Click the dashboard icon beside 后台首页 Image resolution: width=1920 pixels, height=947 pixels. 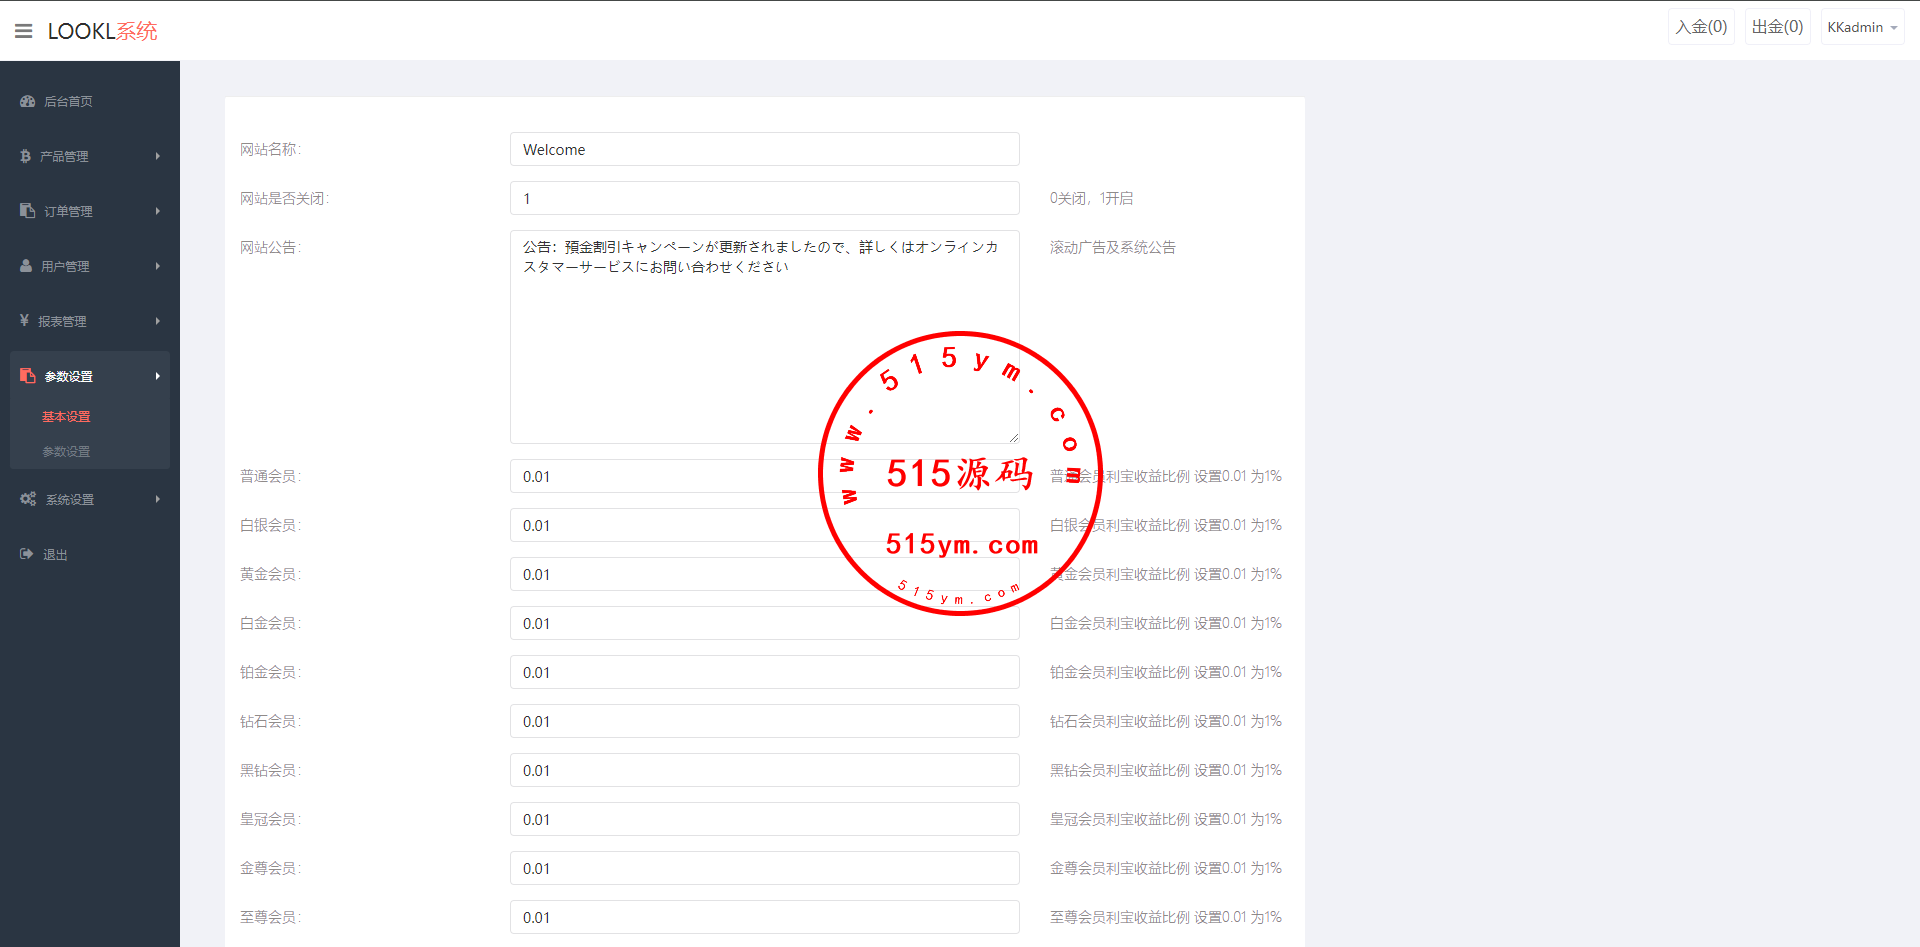point(28,101)
